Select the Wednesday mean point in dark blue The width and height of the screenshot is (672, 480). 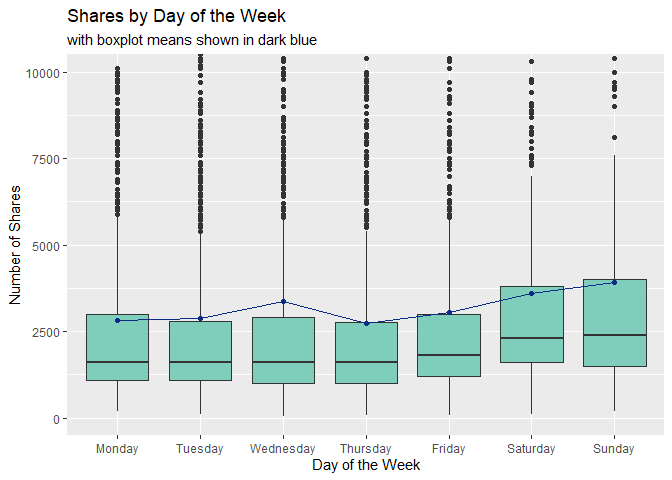(283, 301)
